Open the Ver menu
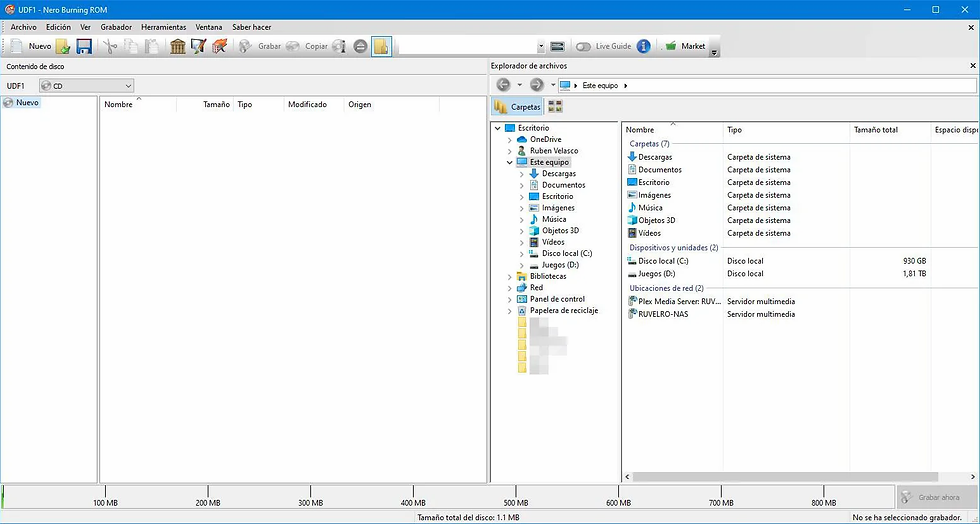This screenshot has width=980, height=524. point(86,27)
